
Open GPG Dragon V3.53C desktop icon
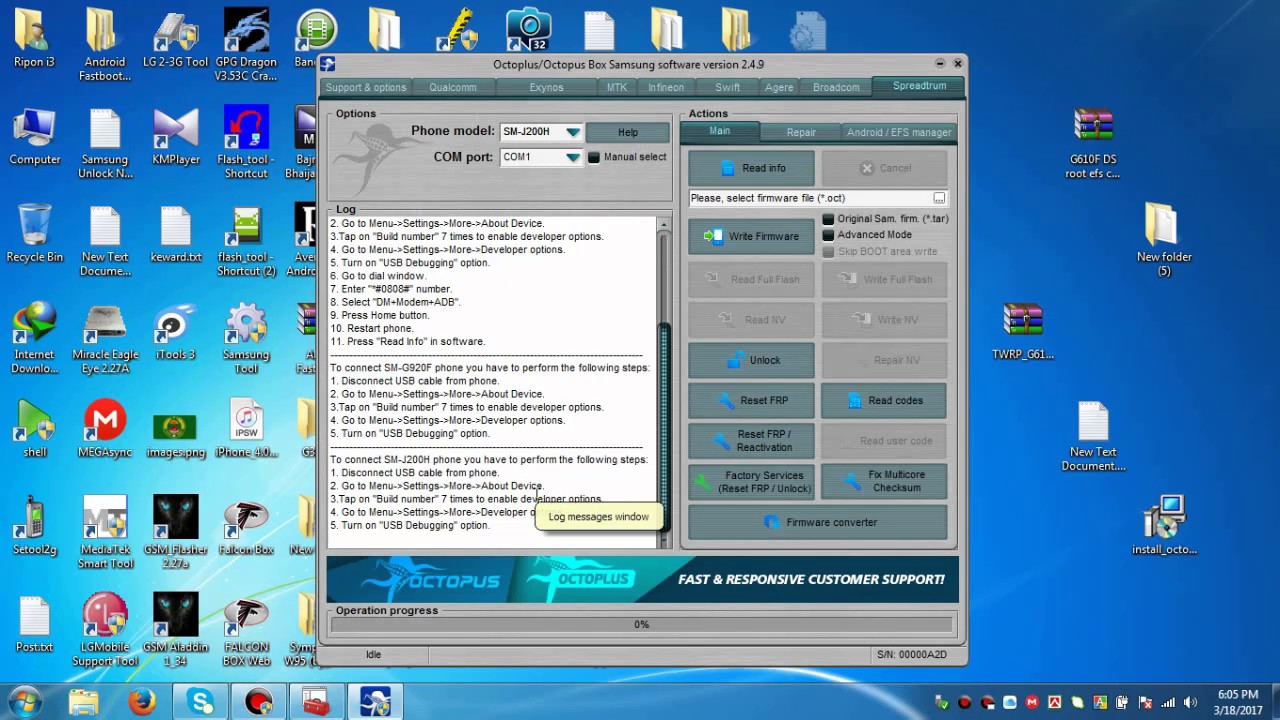[246, 45]
